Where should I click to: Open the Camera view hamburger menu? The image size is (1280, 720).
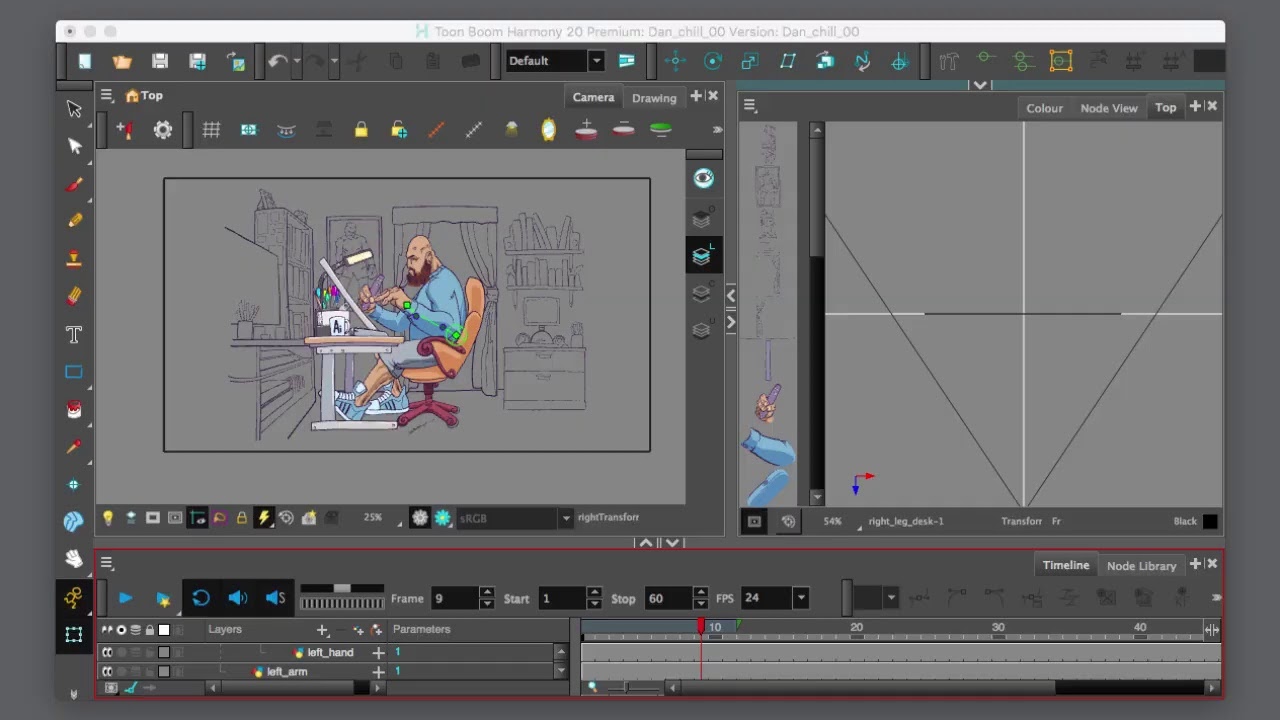pos(106,96)
